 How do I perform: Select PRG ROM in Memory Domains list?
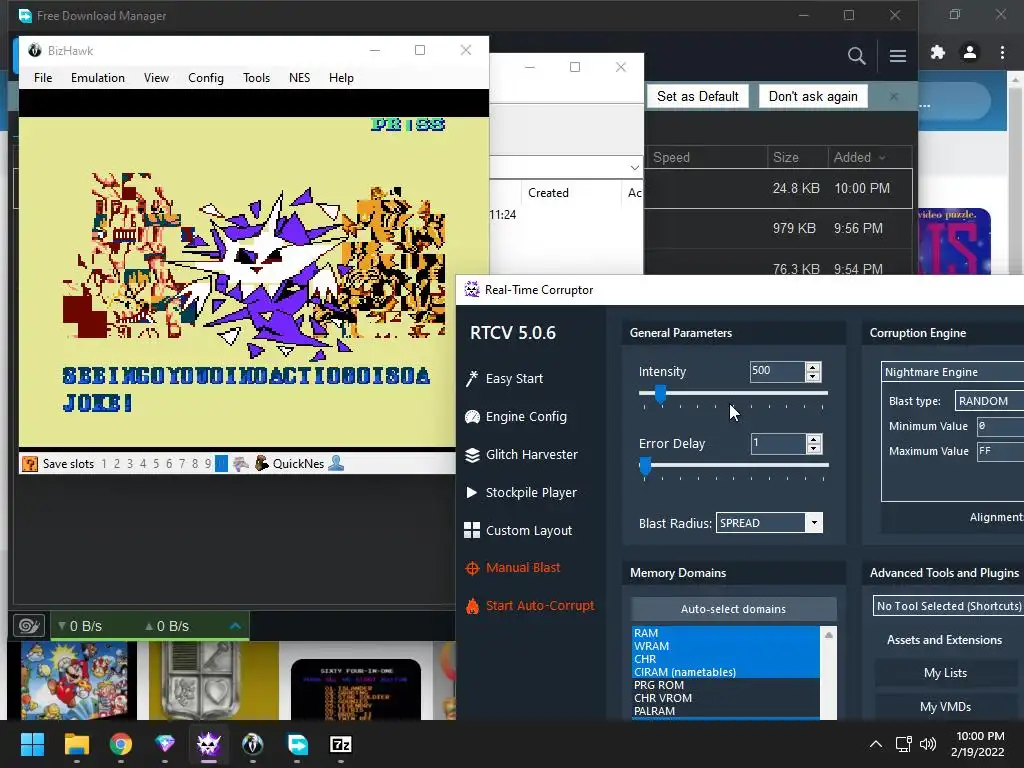[x=726, y=685]
